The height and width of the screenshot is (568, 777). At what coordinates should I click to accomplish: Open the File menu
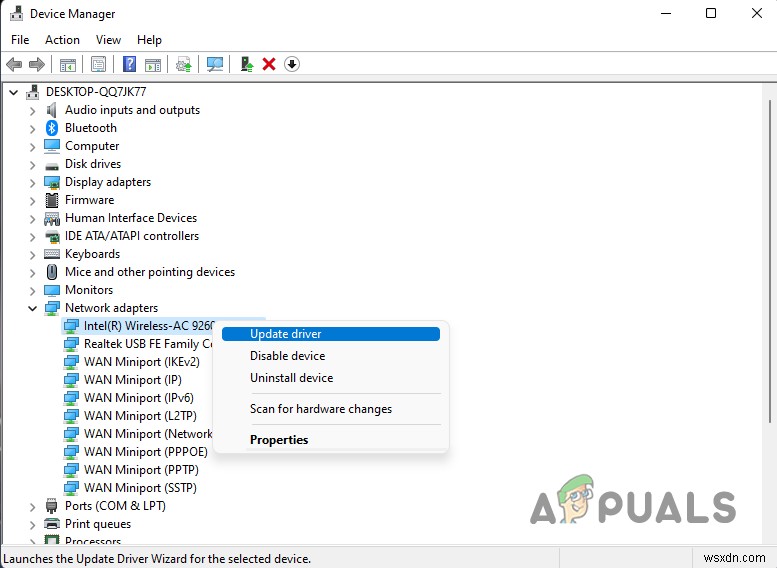tap(20, 40)
